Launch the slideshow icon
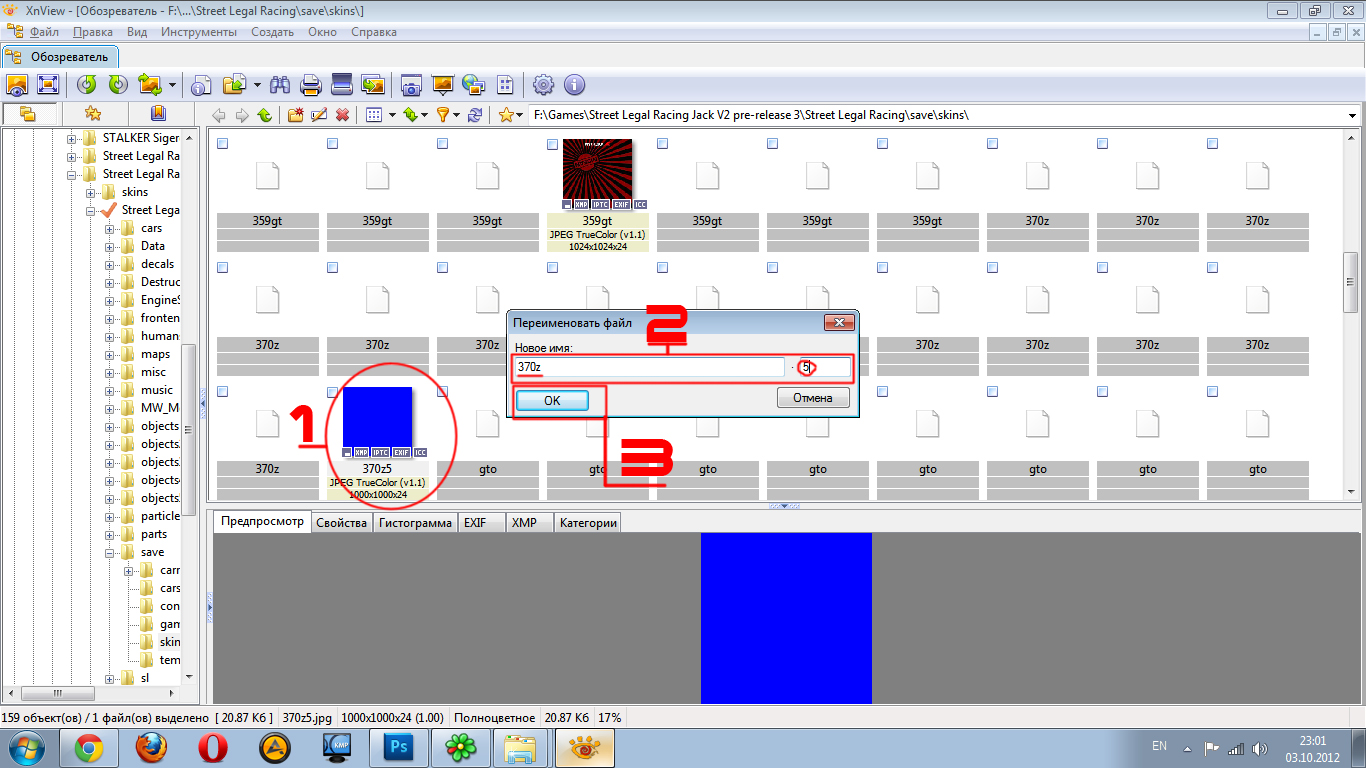The width and height of the screenshot is (1366, 768). coord(442,85)
